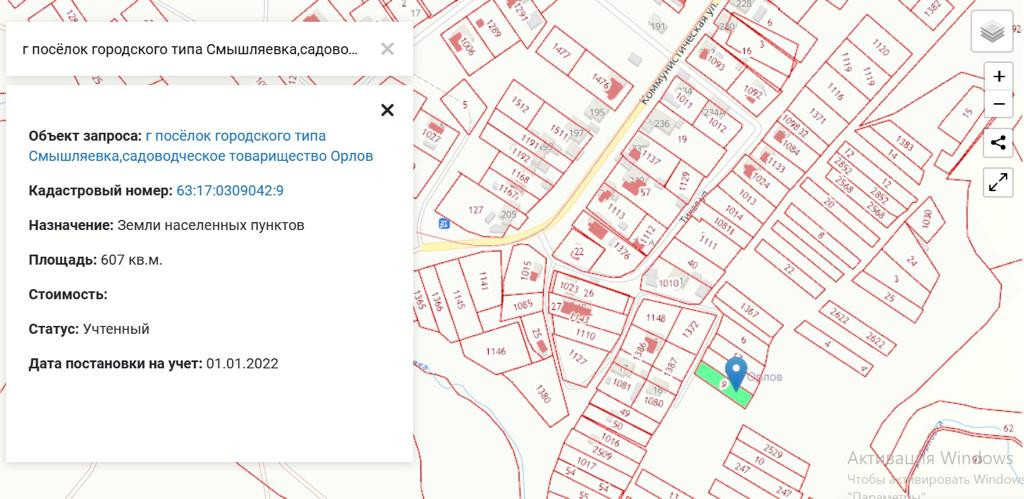Screen dimensions: 1024x499
Task: Select parcel 1013 on the map
Action: [x=747, y=197]
